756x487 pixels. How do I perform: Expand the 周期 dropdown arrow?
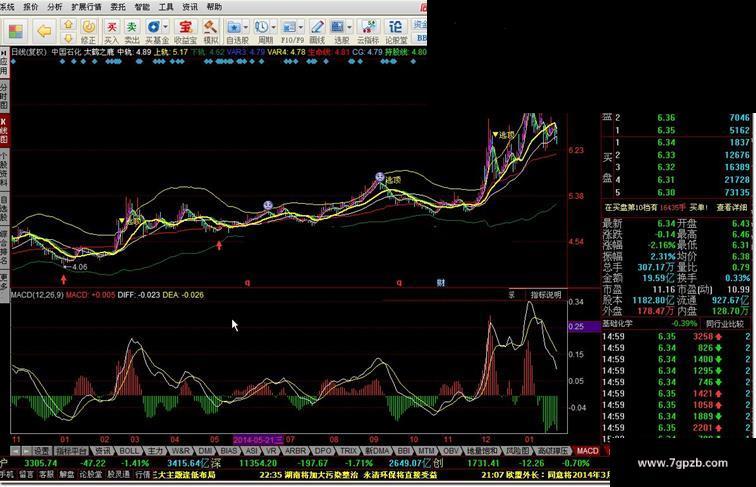pos(273,27)
